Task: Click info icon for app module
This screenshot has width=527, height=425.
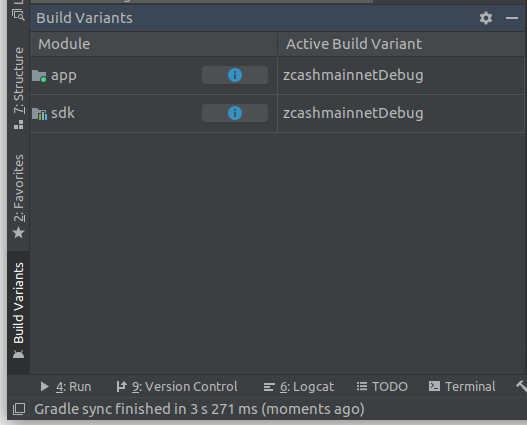Action: pos(235,75)
